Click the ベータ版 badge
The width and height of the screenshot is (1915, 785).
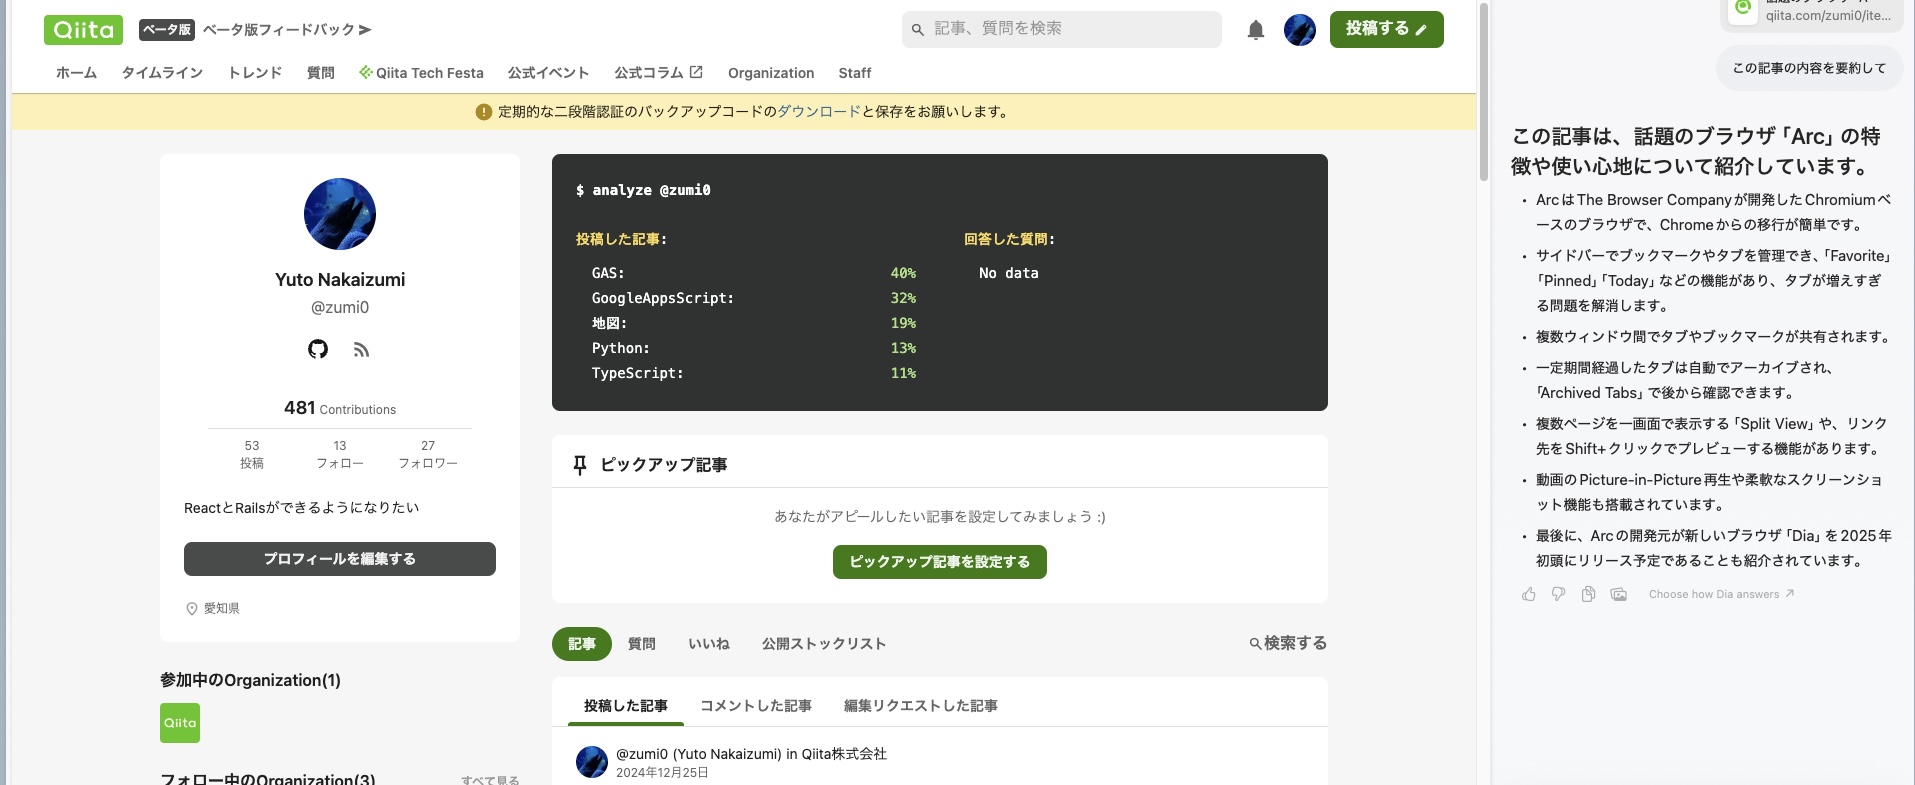[x=166, y=30]
